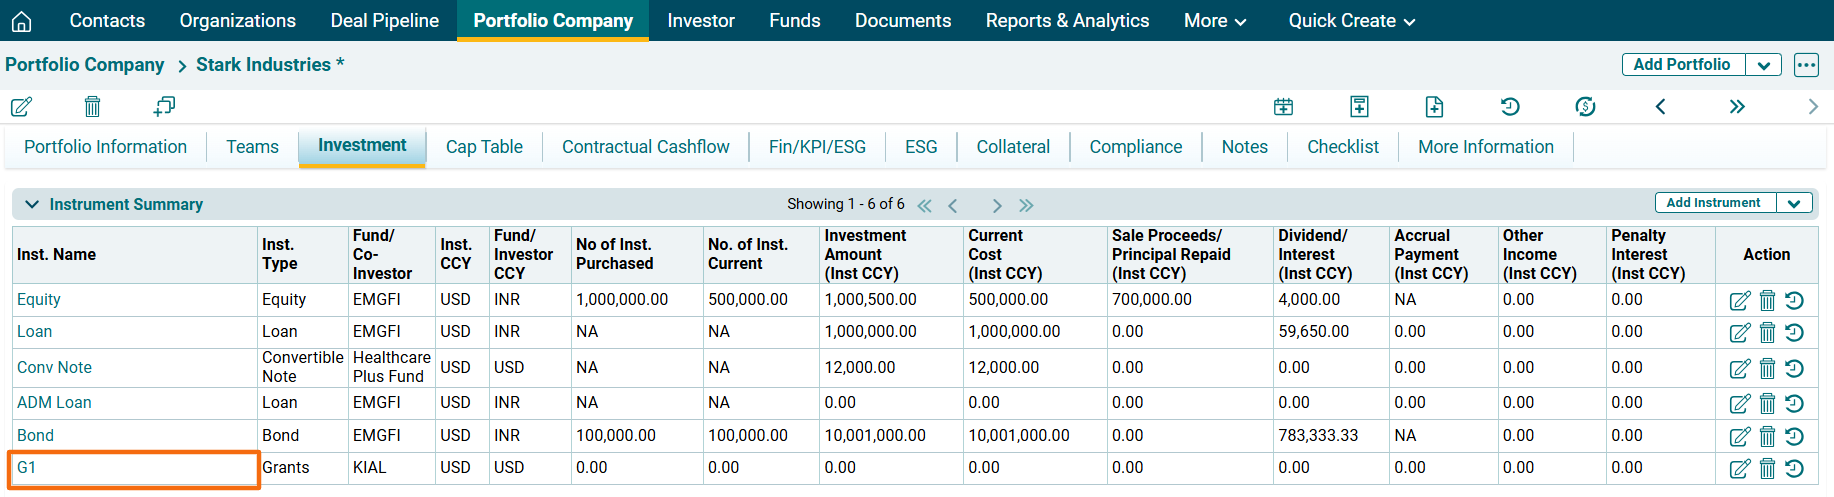Viewport: 1834px width, 497px height.
Task: Switch to the Contractual Cashflow tab
Action: tap(645, 147)
